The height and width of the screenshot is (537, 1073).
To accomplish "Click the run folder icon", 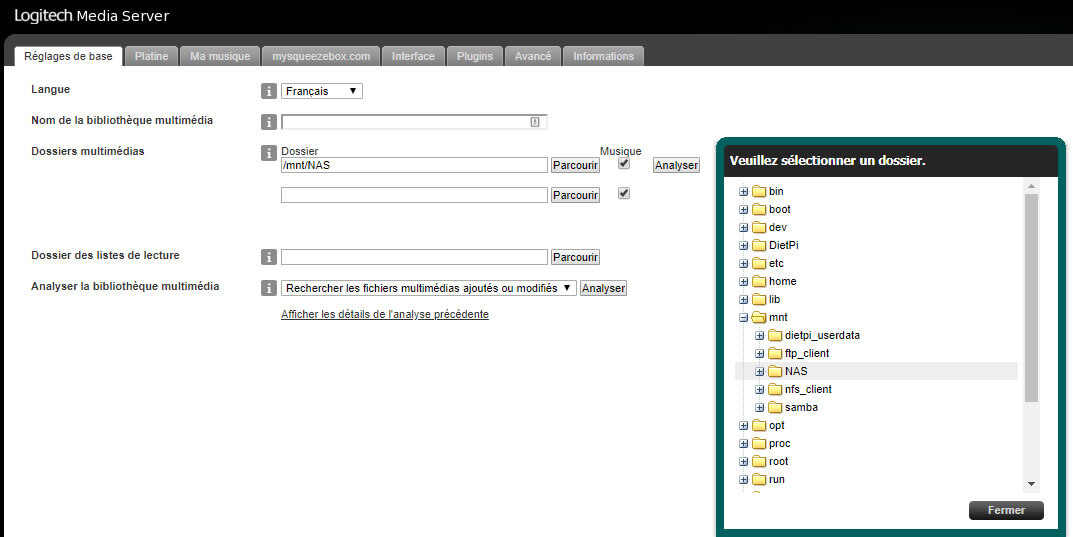I will pos(759,480).
